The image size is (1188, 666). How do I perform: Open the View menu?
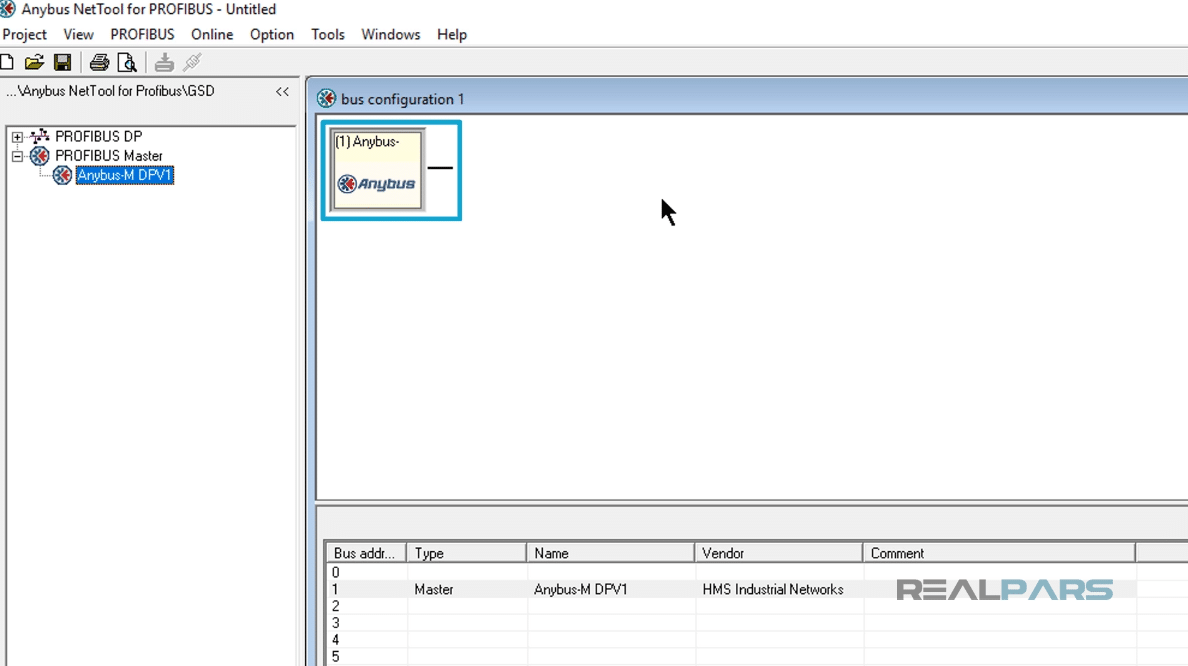point(78,35)
